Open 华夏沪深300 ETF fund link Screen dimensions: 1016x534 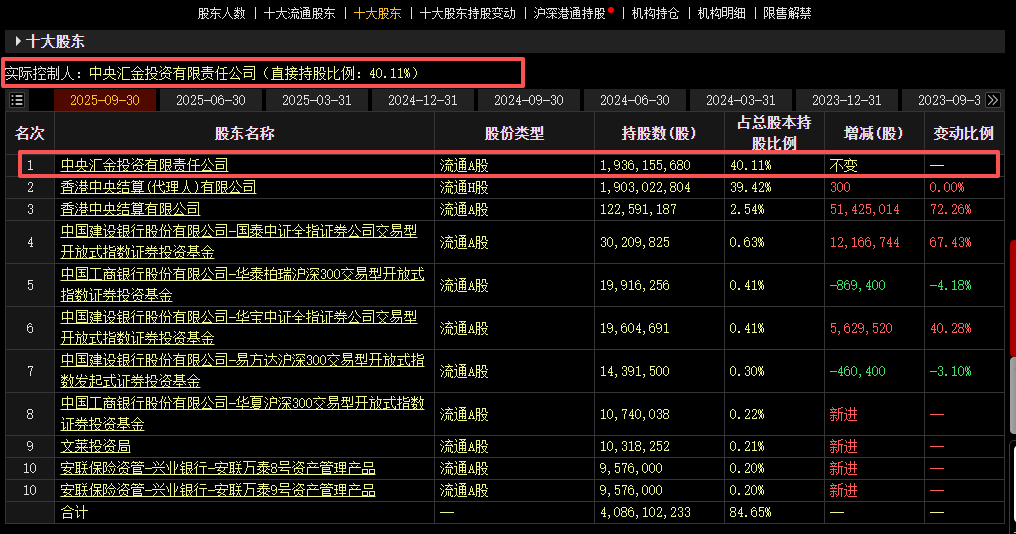coord(242,413)
